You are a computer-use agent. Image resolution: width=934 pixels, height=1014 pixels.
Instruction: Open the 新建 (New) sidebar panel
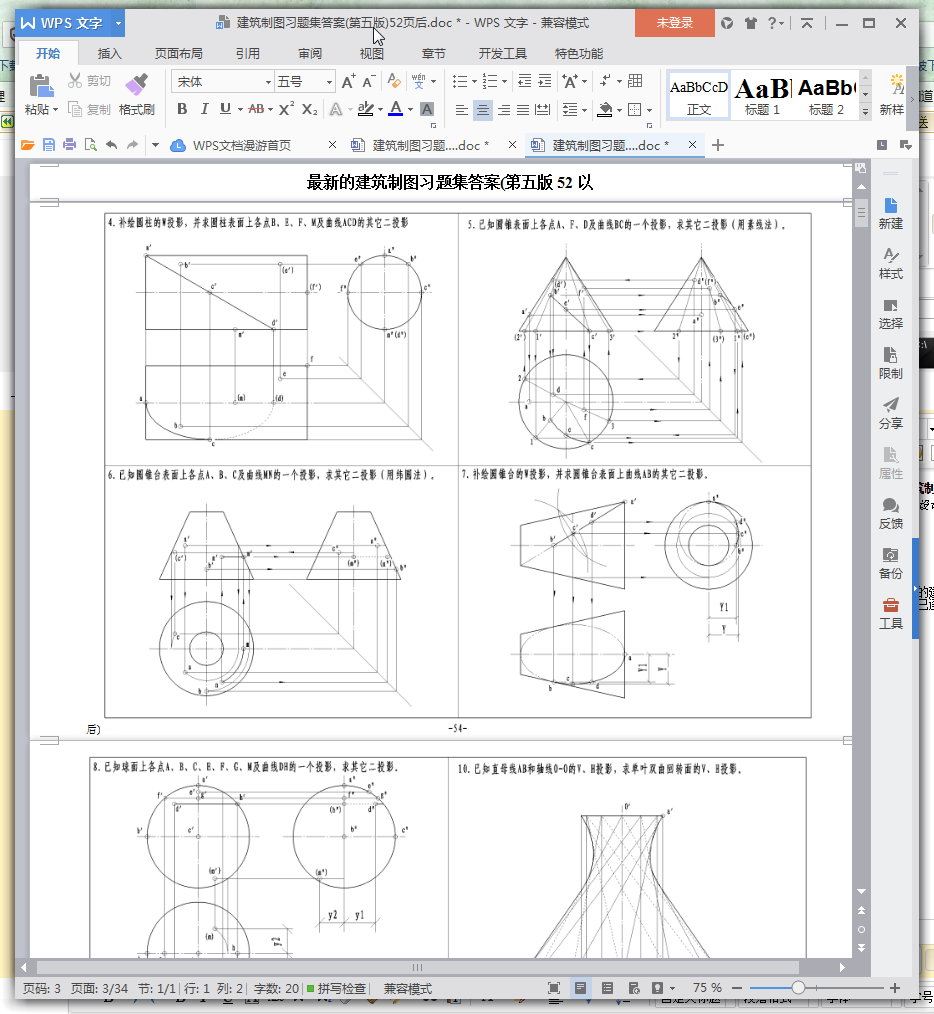pos(891,213)
